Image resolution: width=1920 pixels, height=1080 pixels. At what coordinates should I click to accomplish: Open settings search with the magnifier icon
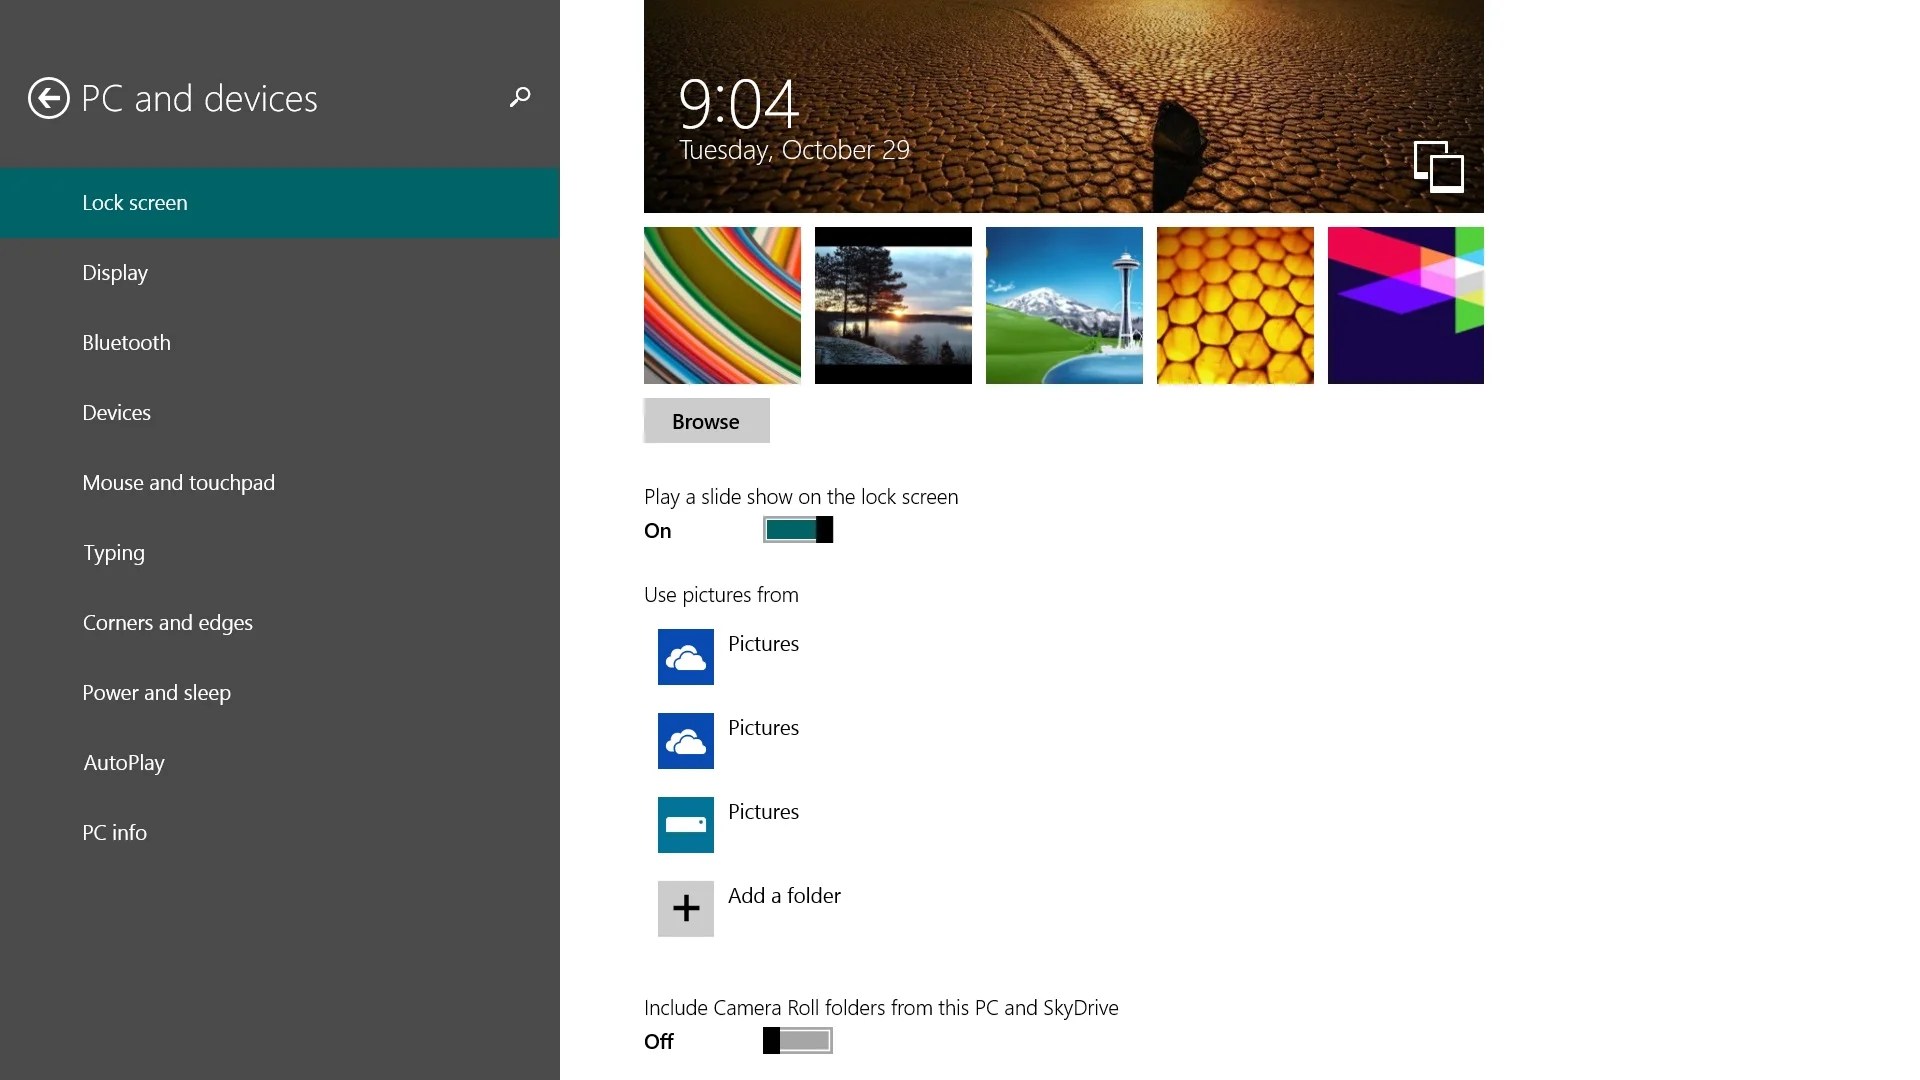(x=519, y=97)
